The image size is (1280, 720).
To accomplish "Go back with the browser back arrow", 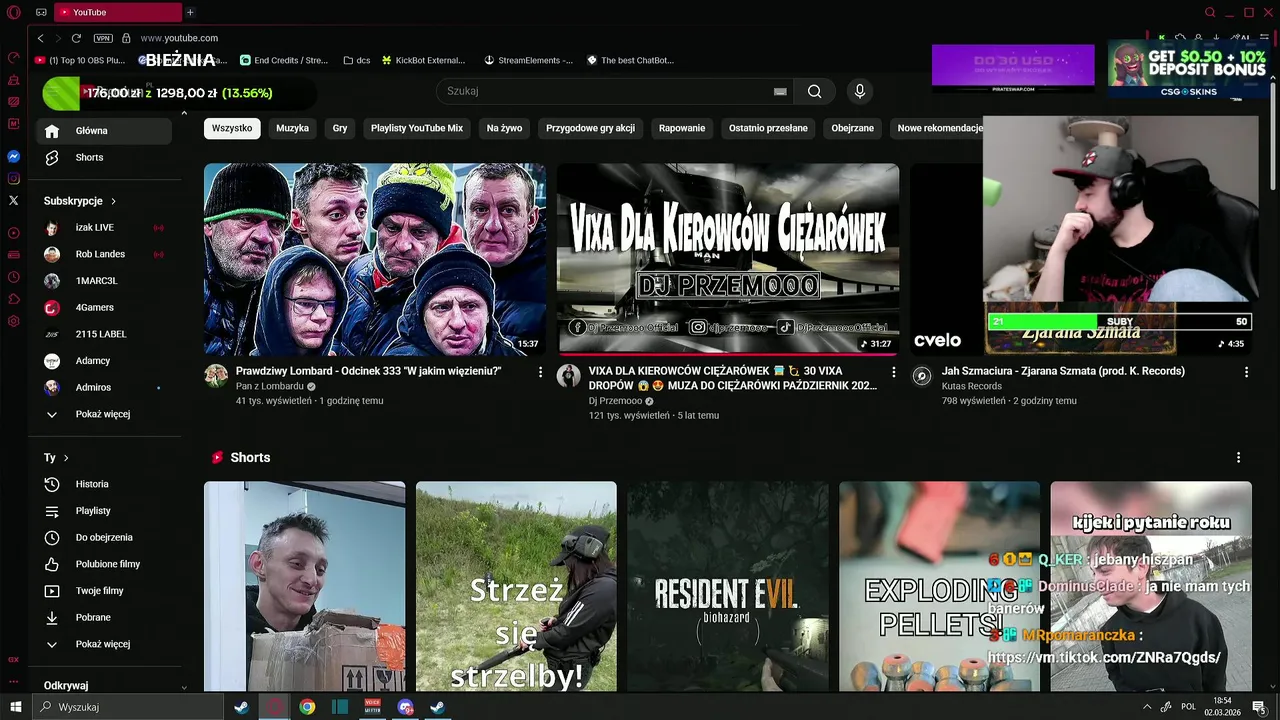I will coord(40,38).
